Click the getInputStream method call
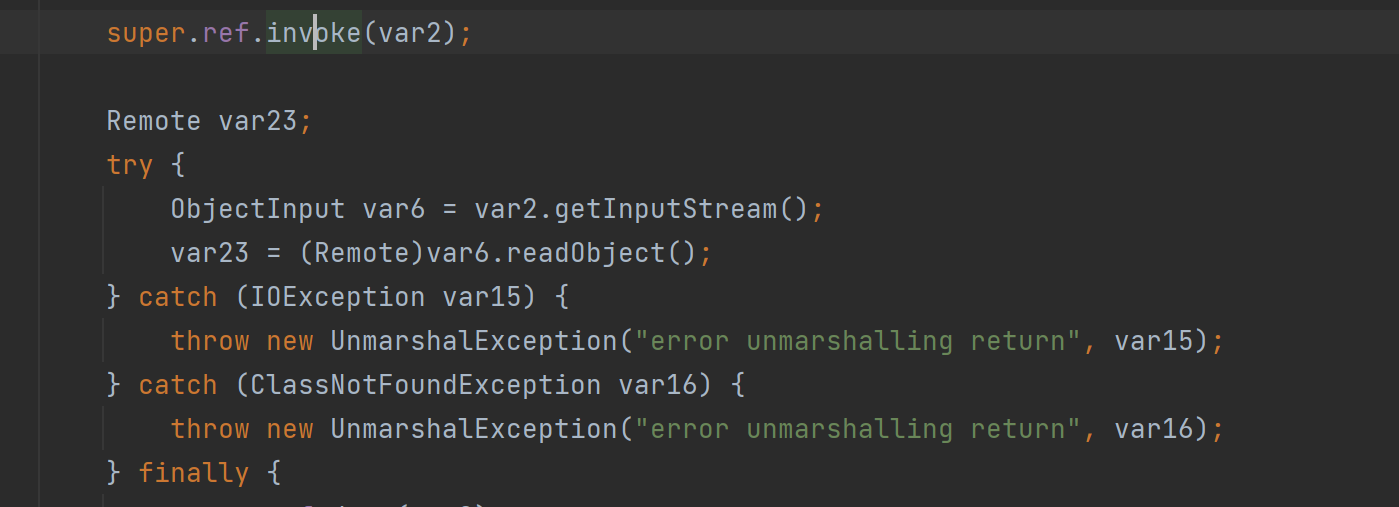 [x=666, y=209]
